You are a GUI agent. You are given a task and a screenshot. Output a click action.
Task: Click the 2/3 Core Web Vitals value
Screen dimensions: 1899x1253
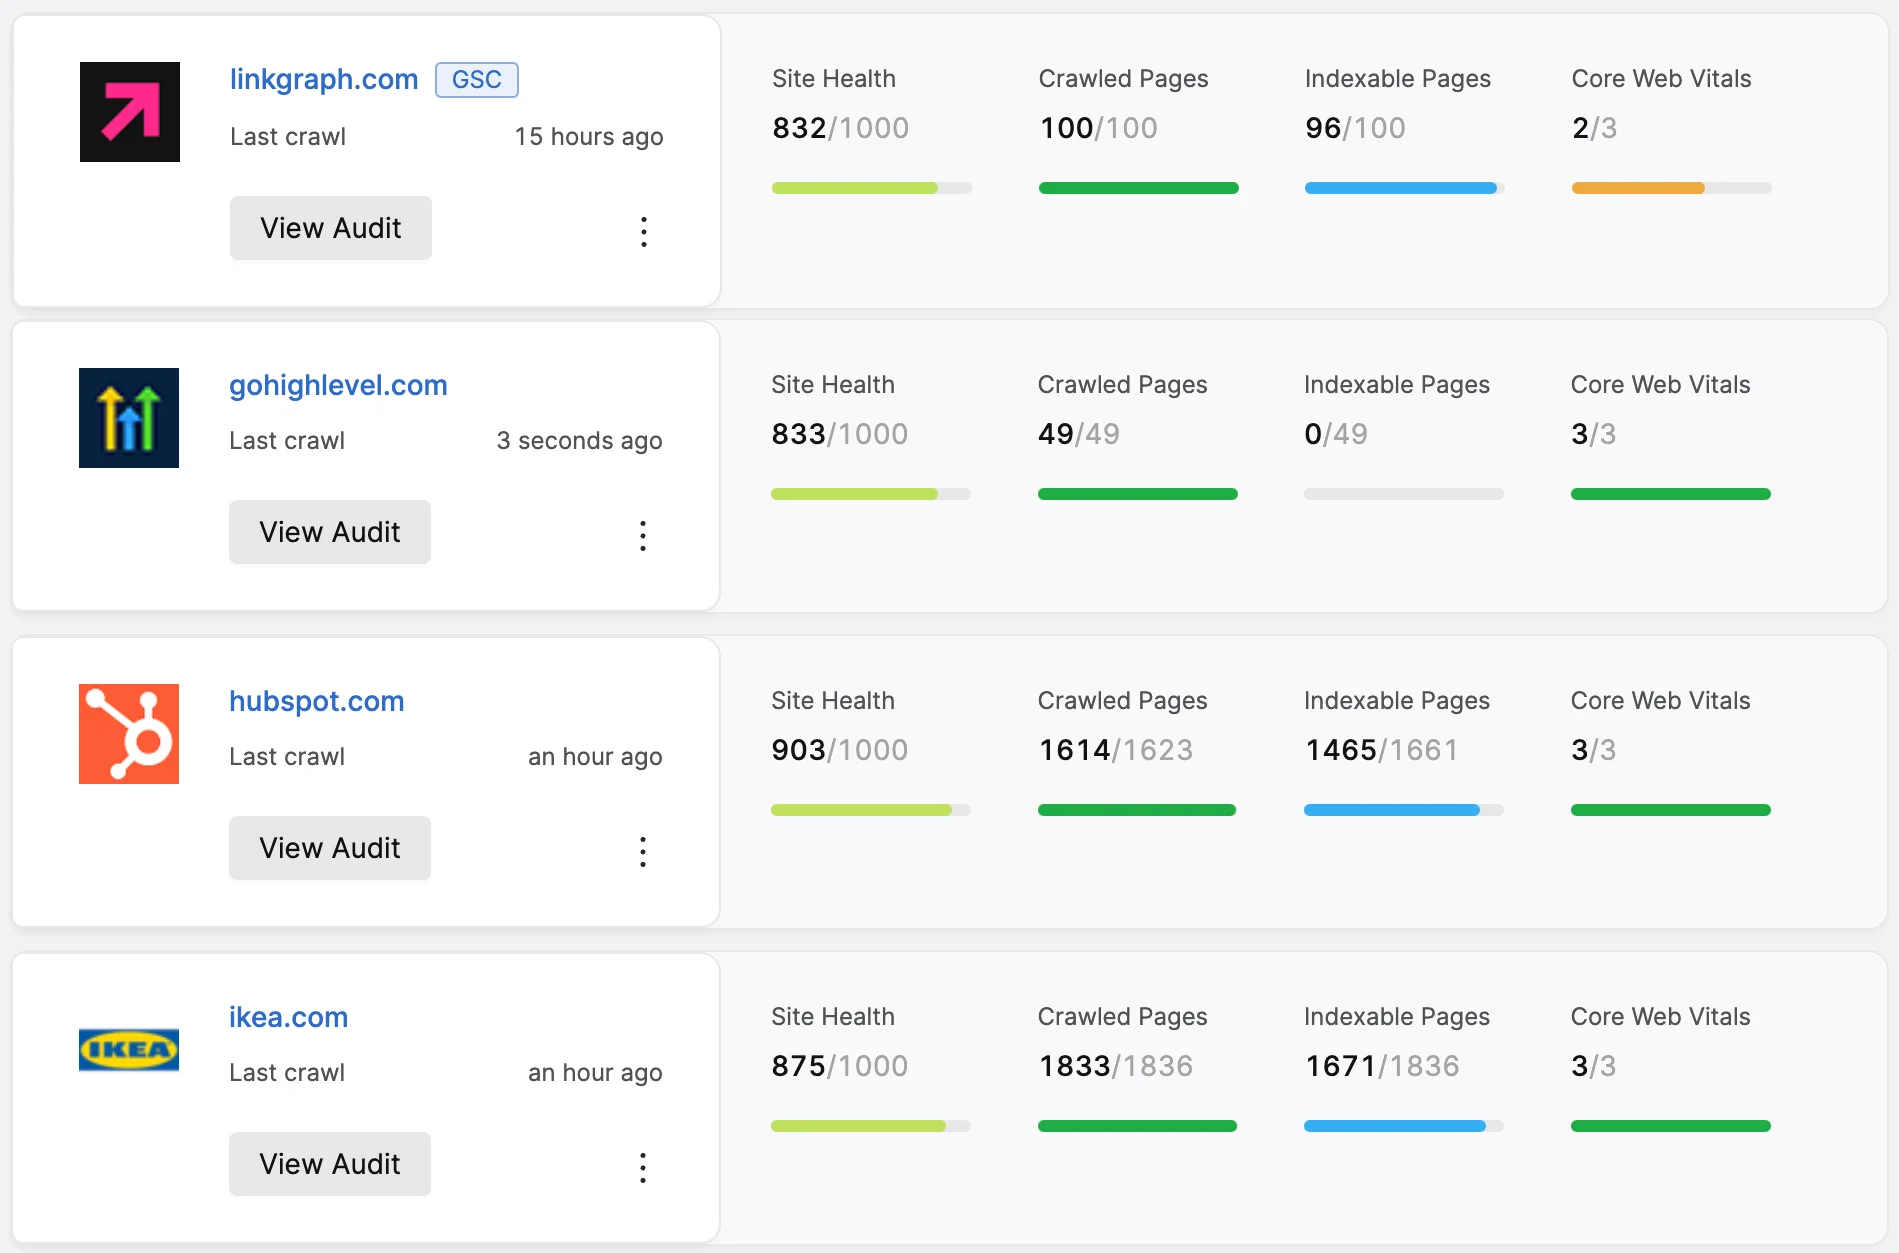pyautogui.click(x=1595, y=128)
